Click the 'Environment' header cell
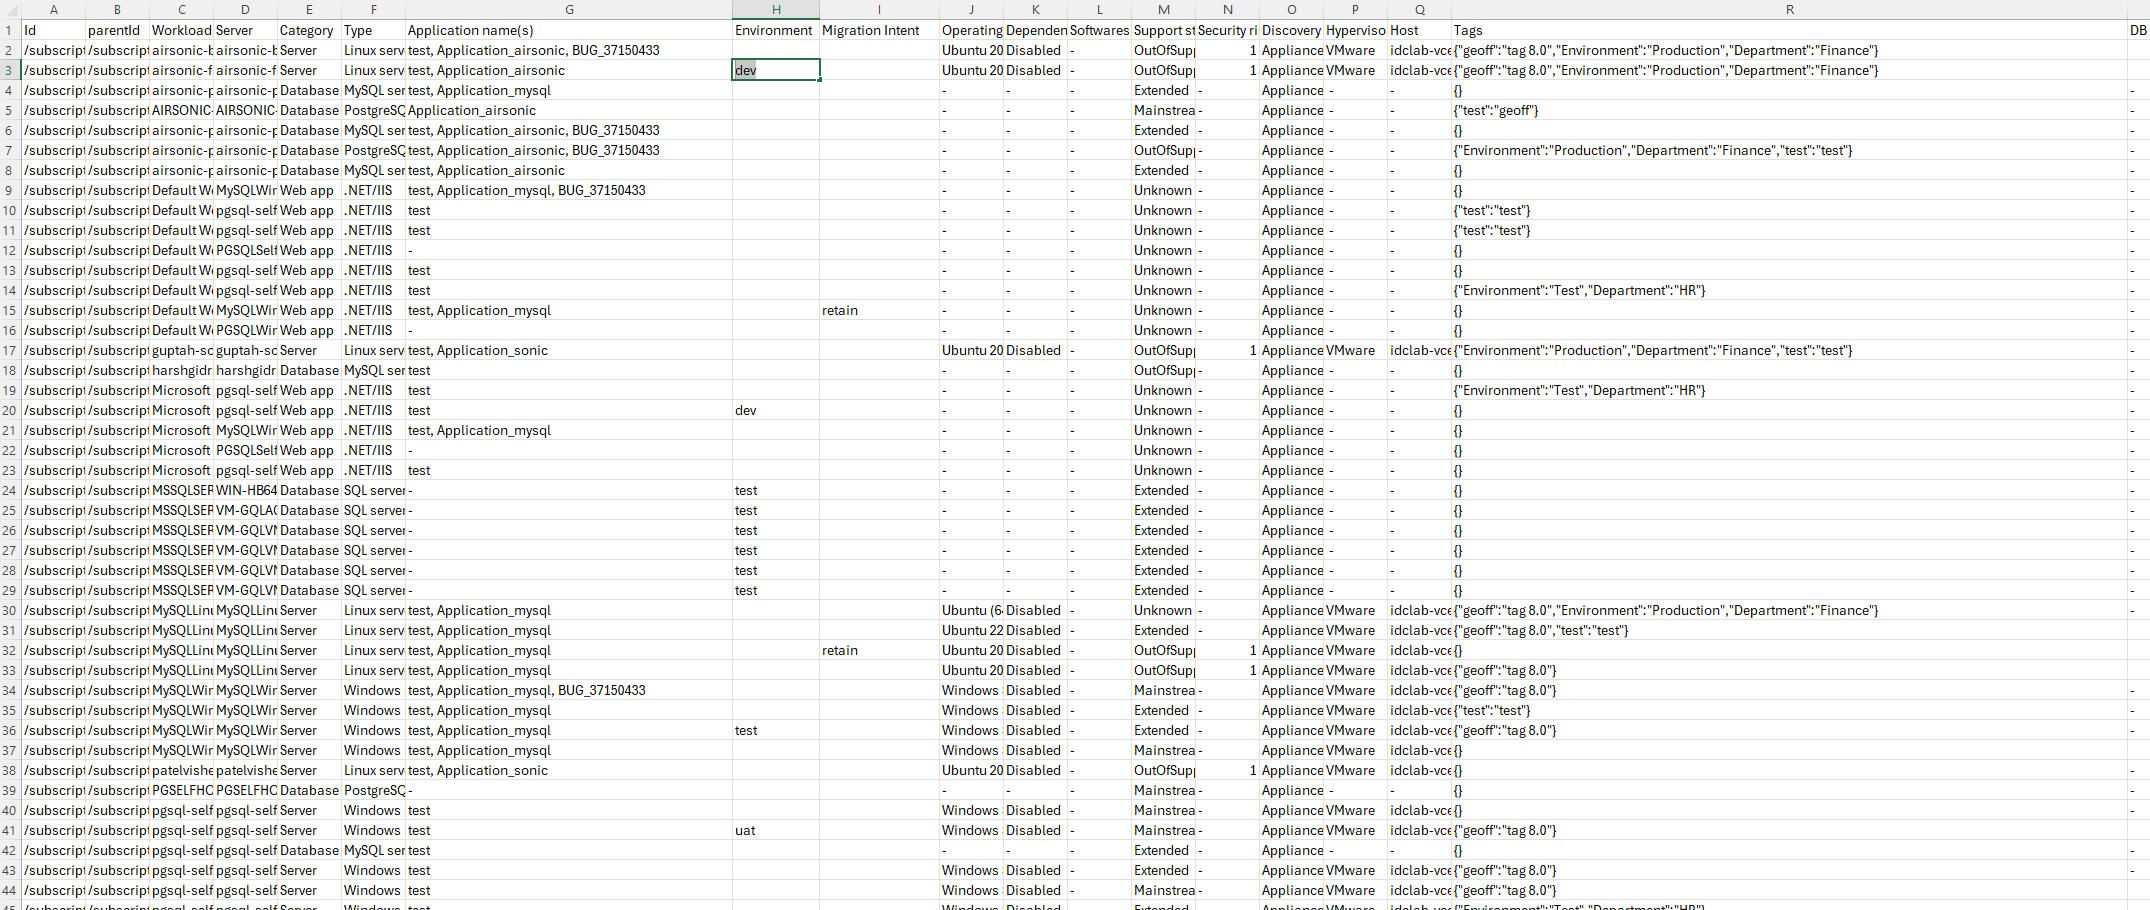 [776, 30]
